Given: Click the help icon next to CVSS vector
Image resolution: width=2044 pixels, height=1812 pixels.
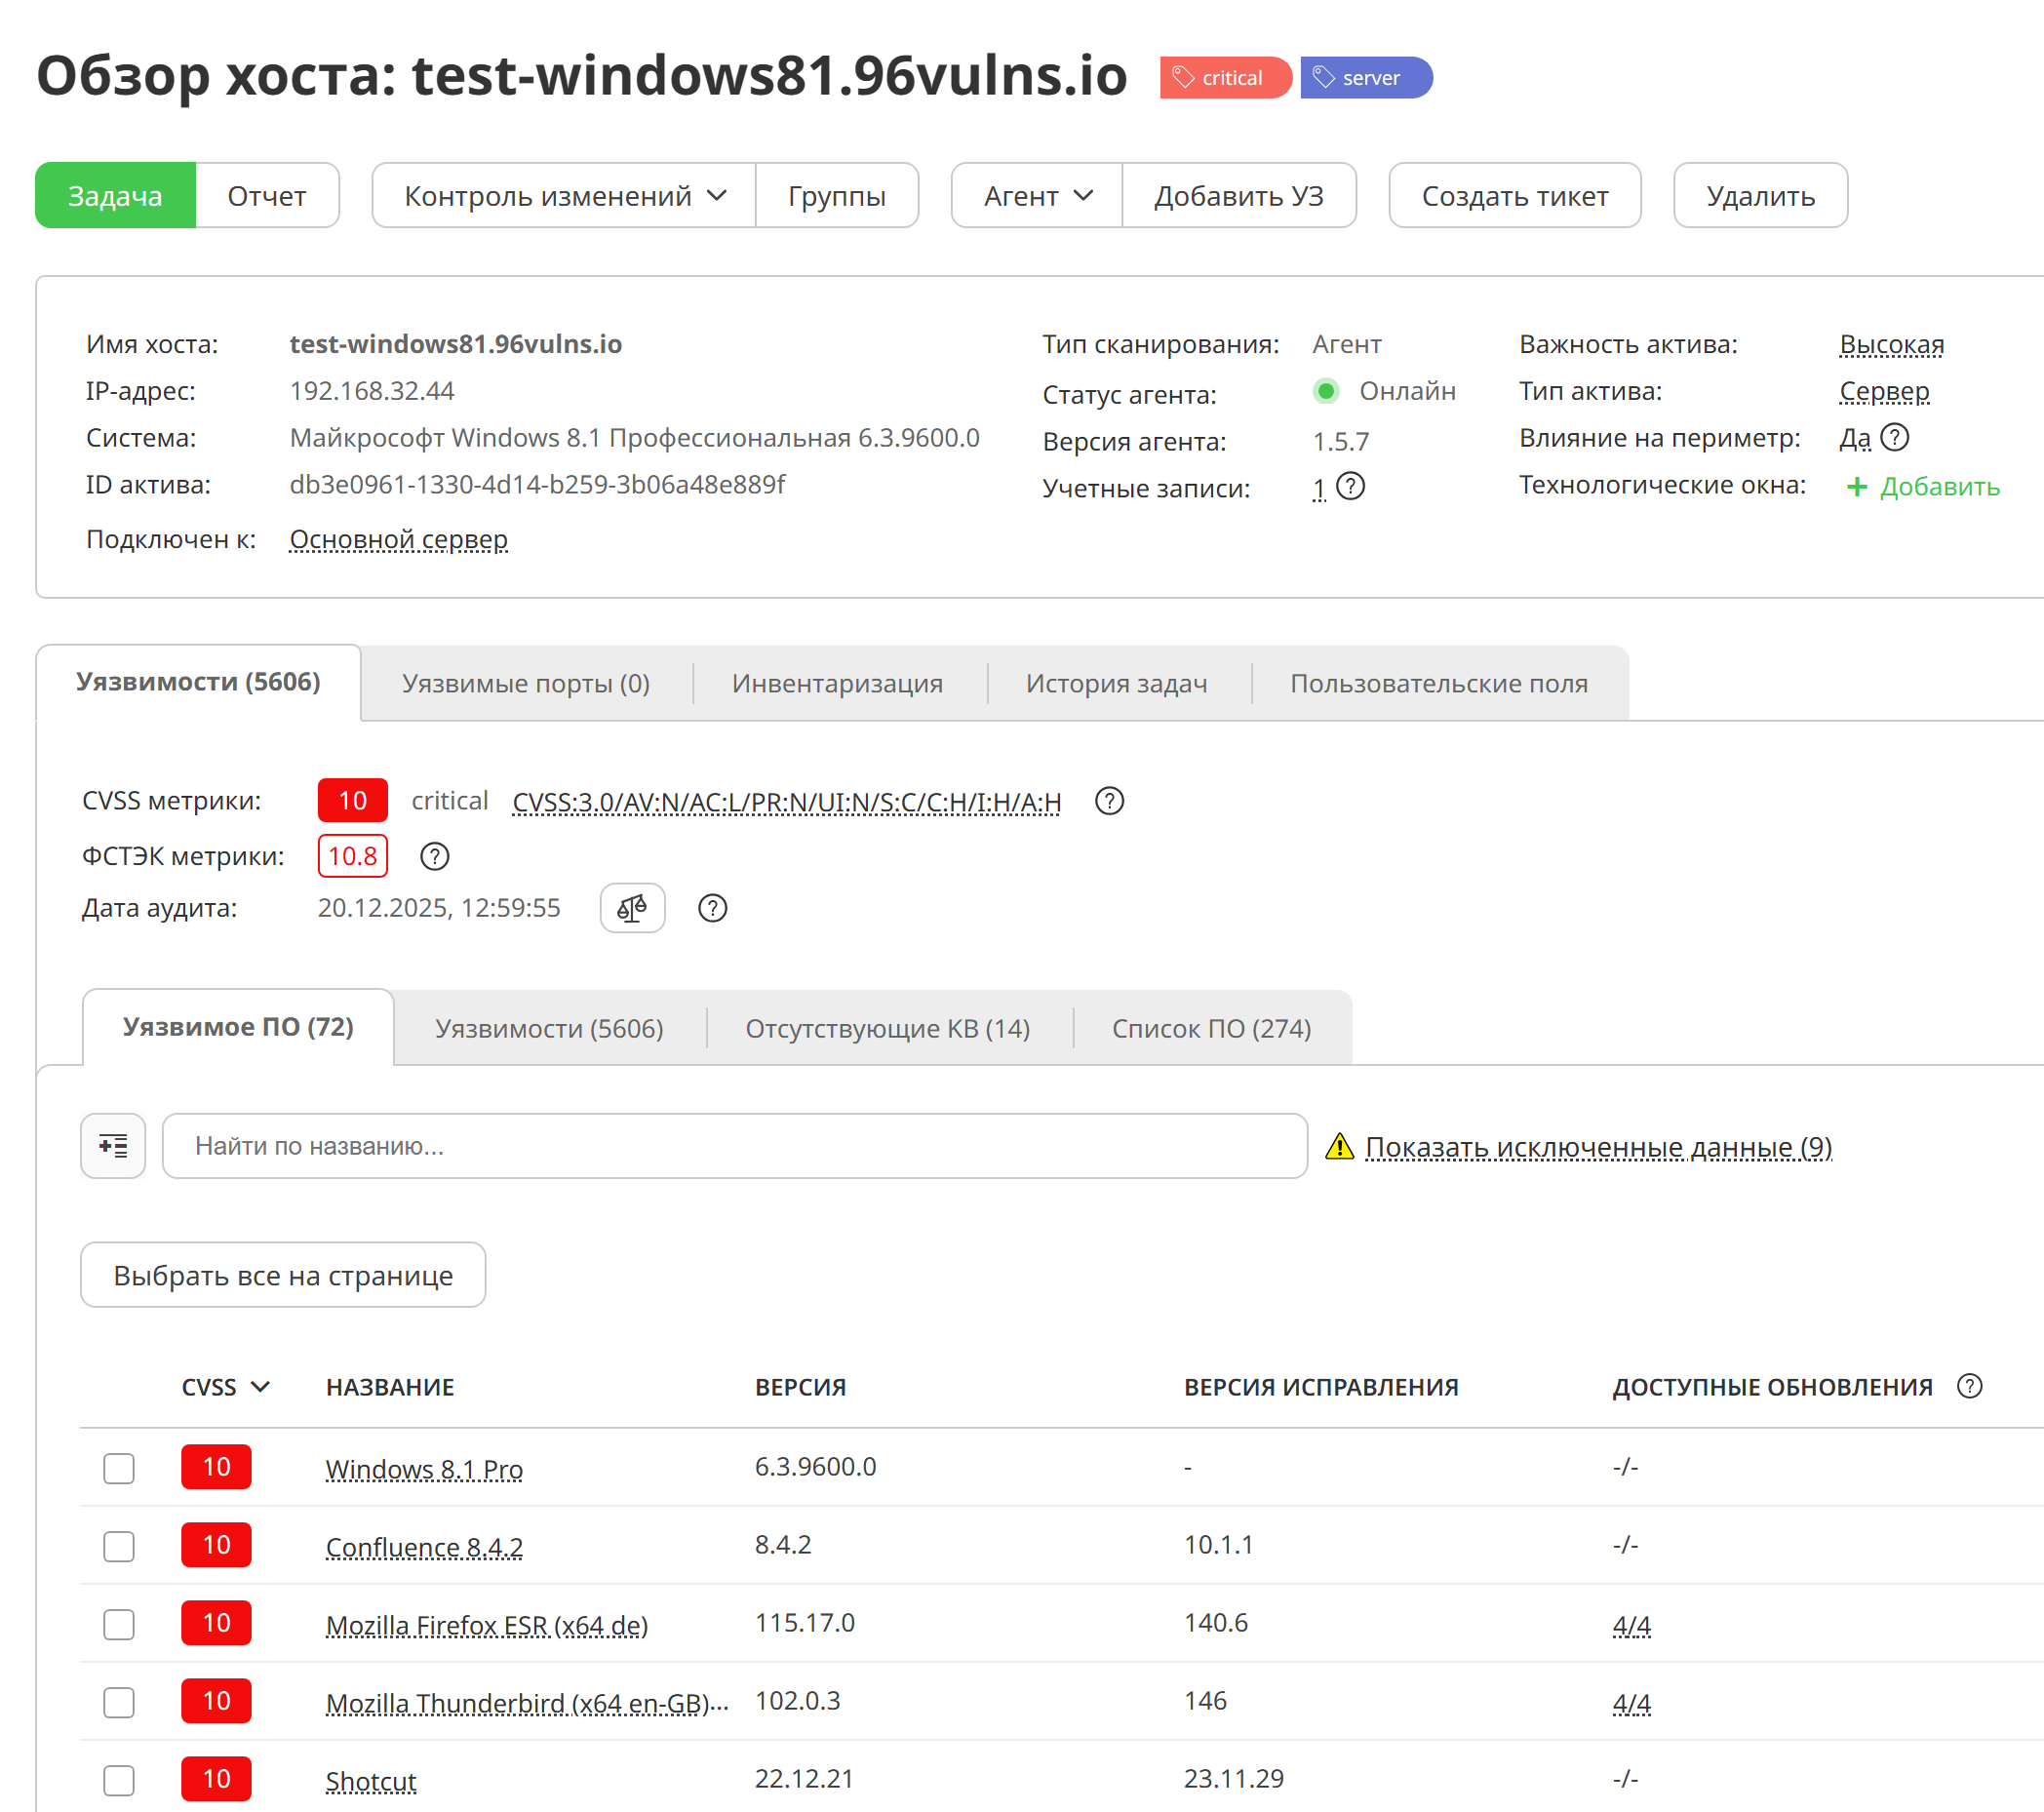Looking at the screenshot, I should point(1109,801).
